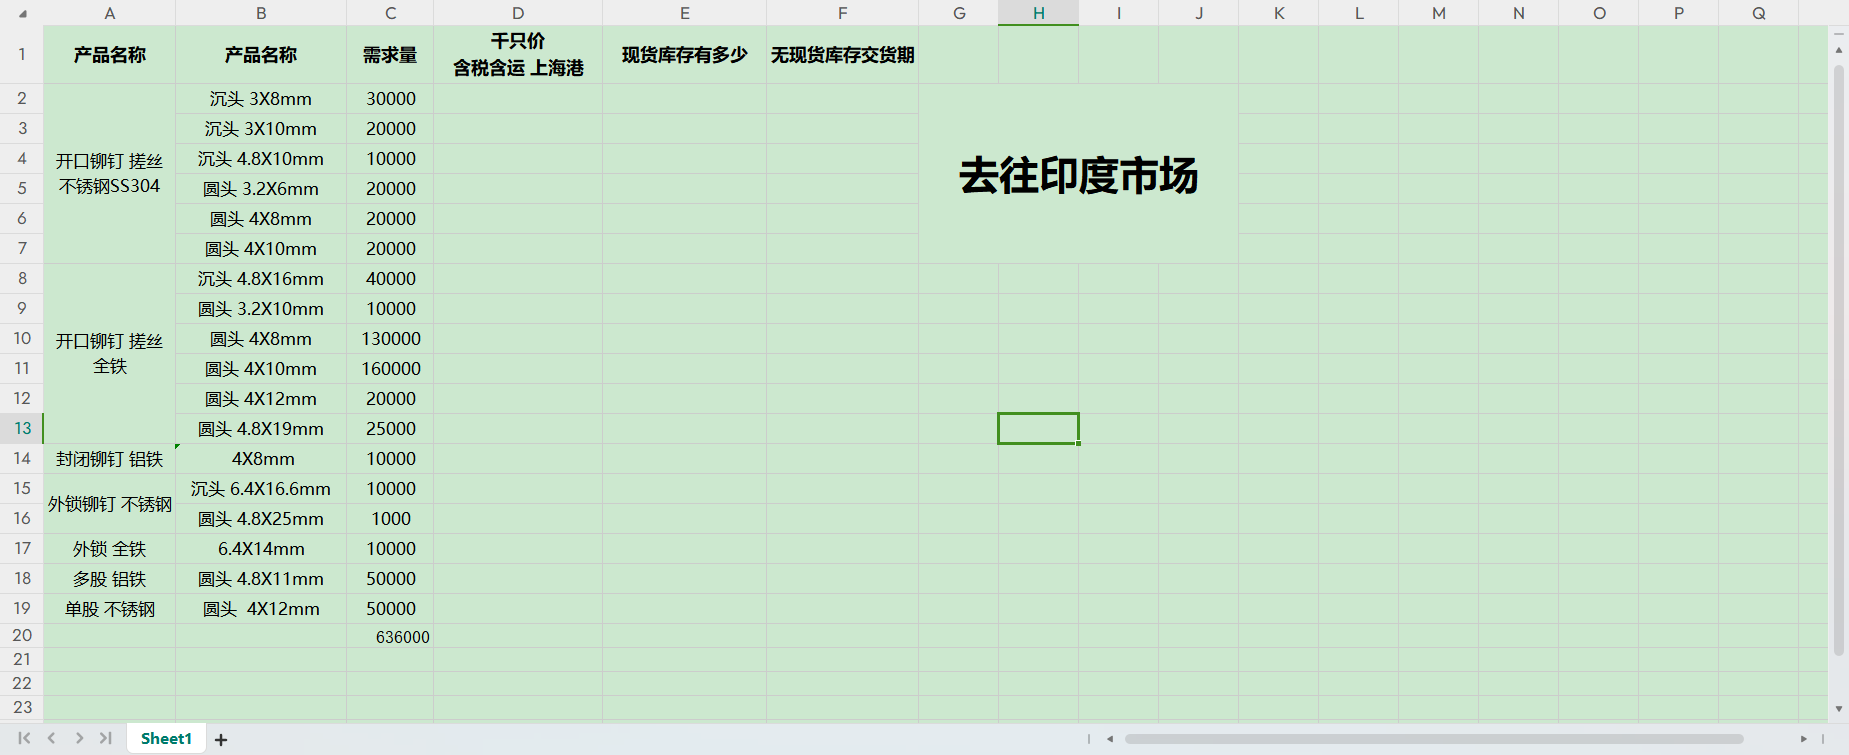Open the Sheet1 tab
The image size is (1849, 755).
click(166, 738)
